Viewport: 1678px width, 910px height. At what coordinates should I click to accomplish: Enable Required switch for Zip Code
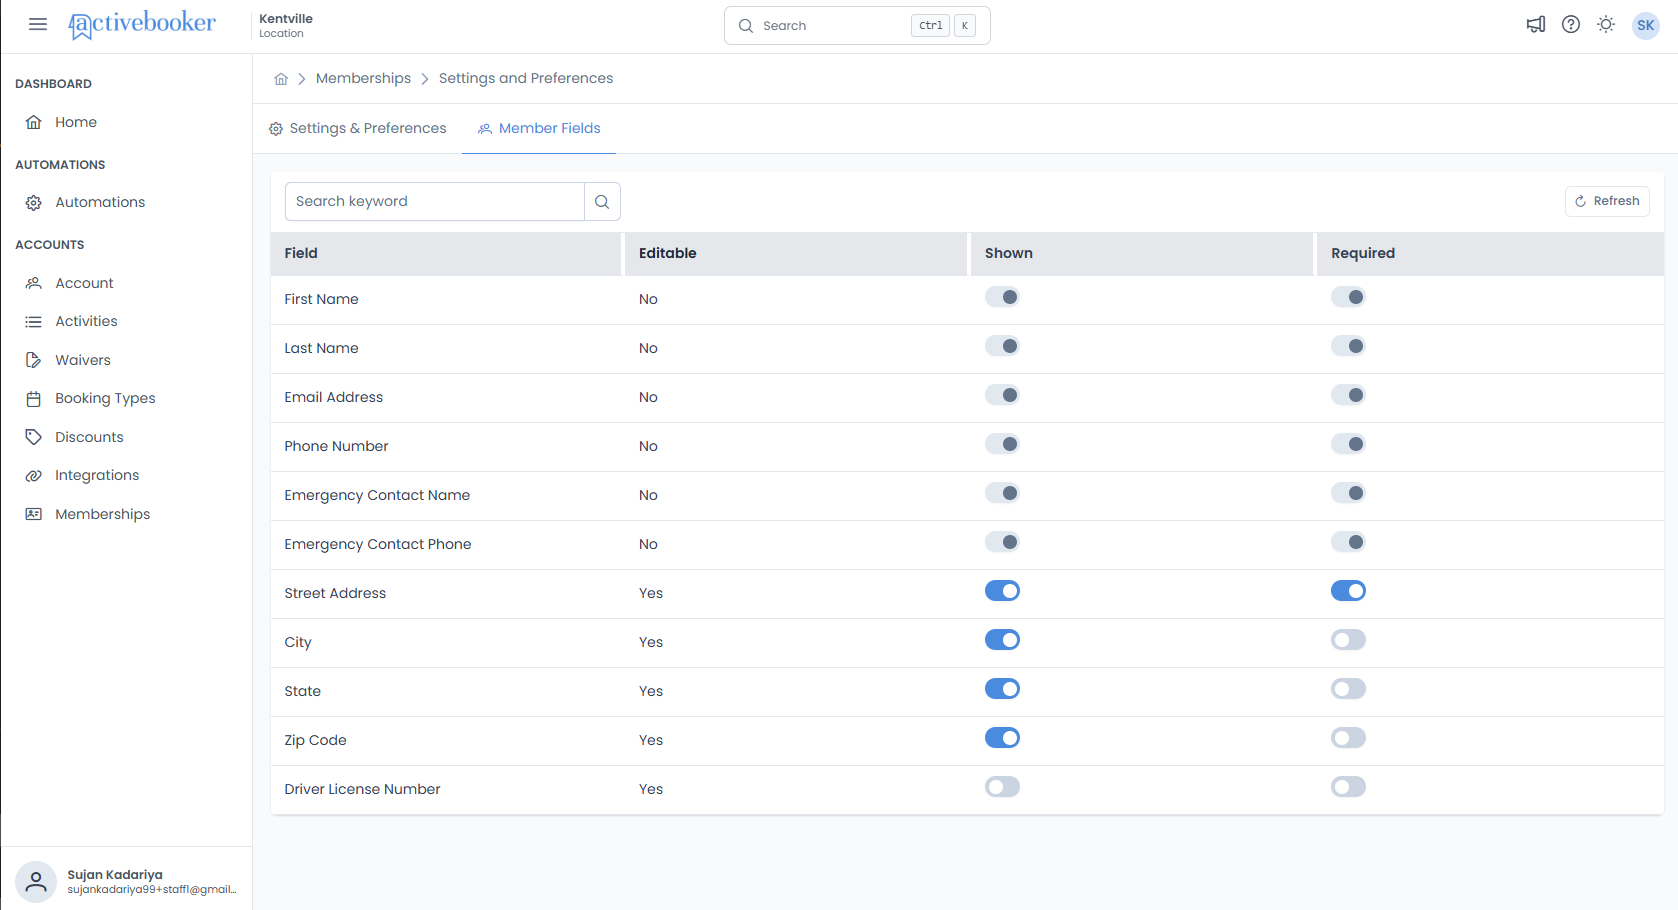pyautogui.click(x=1348, y=738)
